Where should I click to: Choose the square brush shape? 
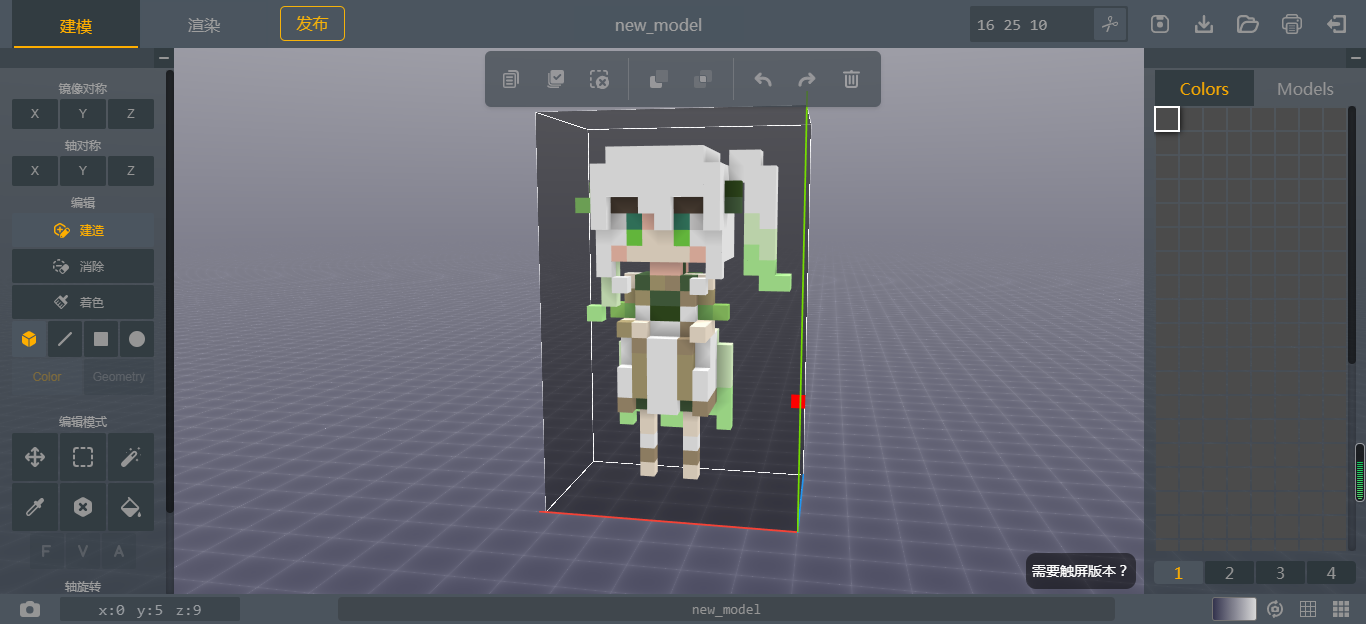click(x=101, y=339)
